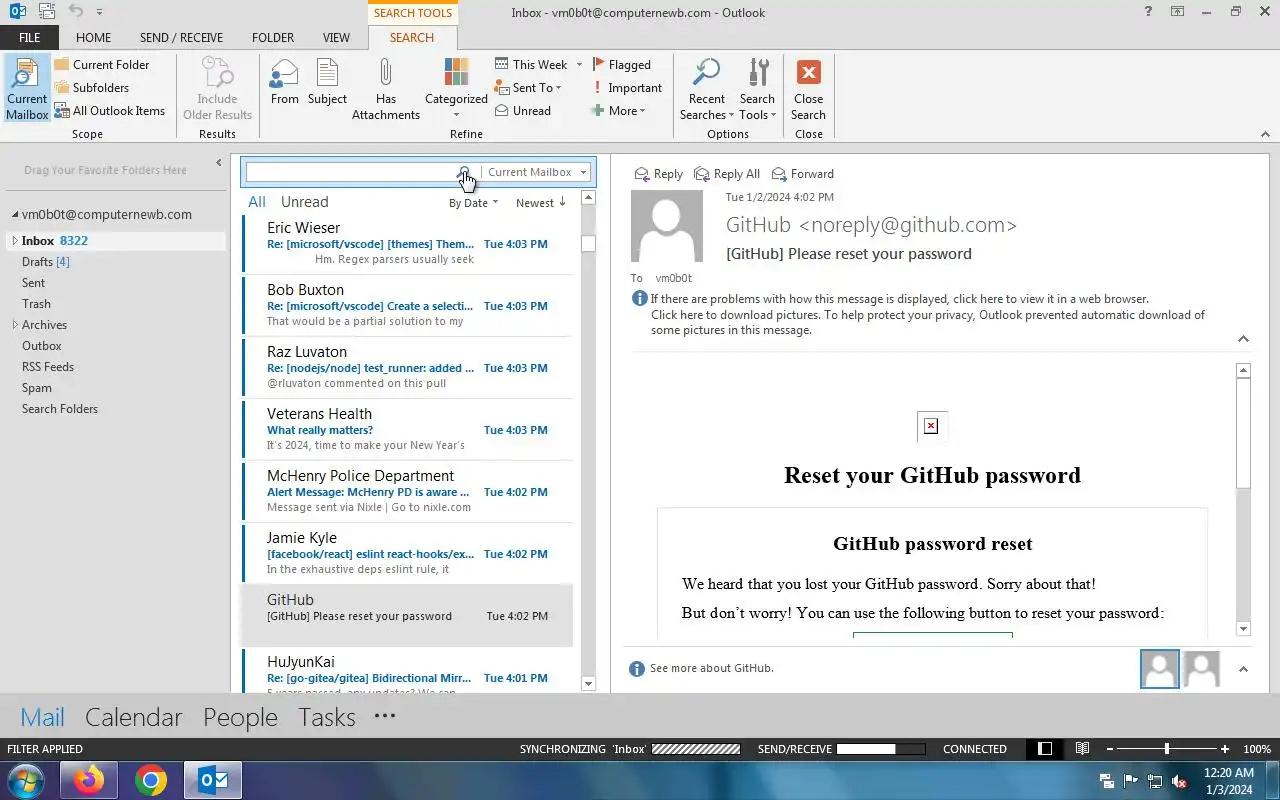Open Search Tools menu
Viewport: 1280px width, 800px height.
pyautogui.click(x=758, y=89)
